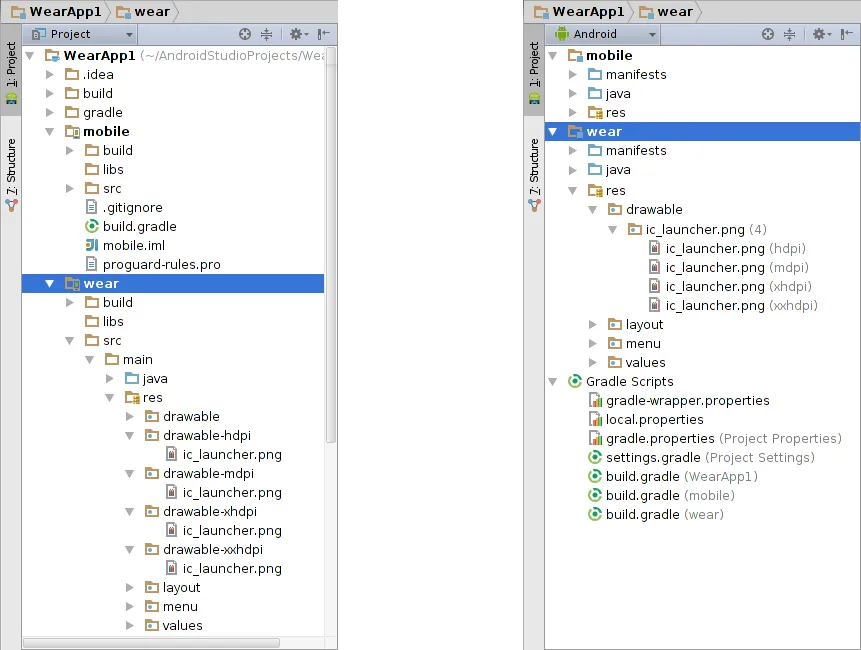Screen dimensions: 861x650
Task: Select ic_launcher.png (hdpi) in Android view
Action: 728,248
